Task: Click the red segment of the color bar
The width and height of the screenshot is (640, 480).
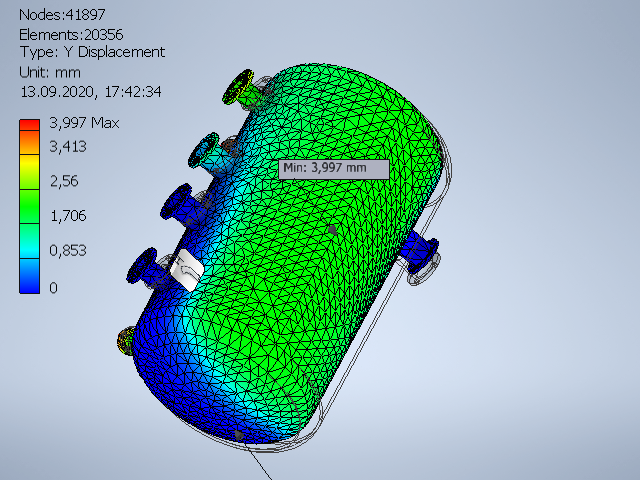Action: pos(29,124)
